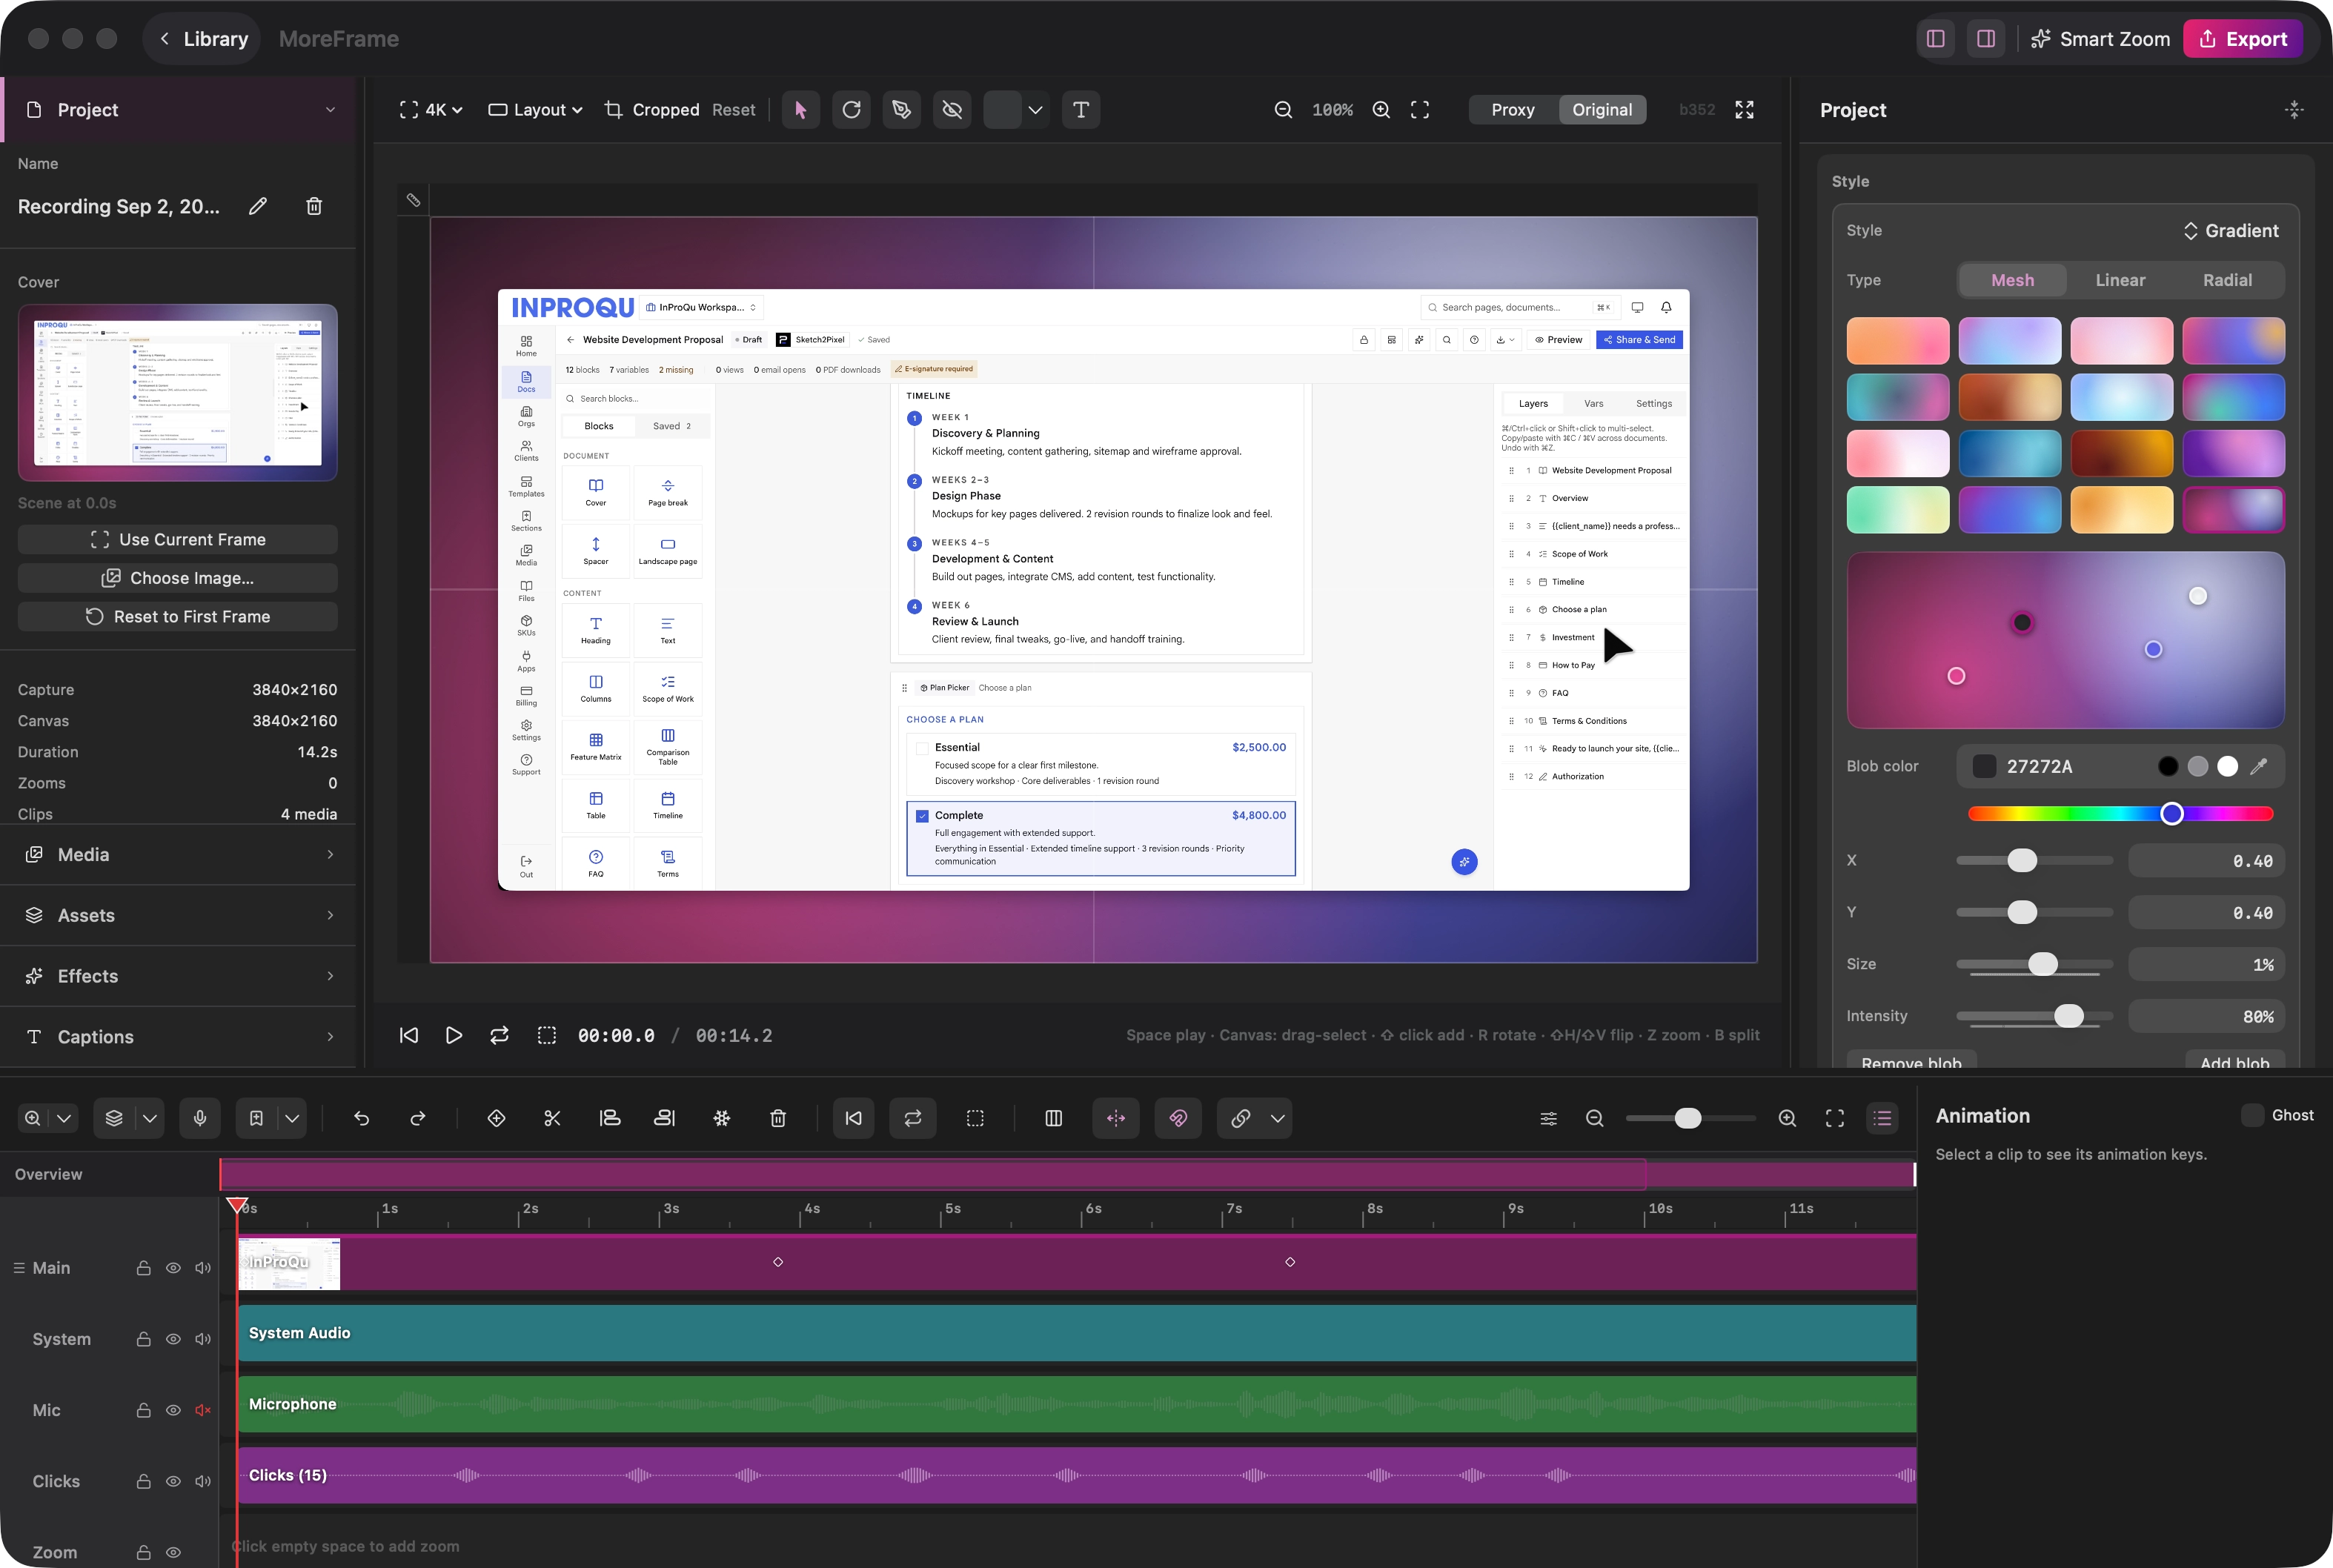Toggle timeline snapping magnet icon
This screenshot has height=1568, width=2333.
[x=1178, y=1118]
